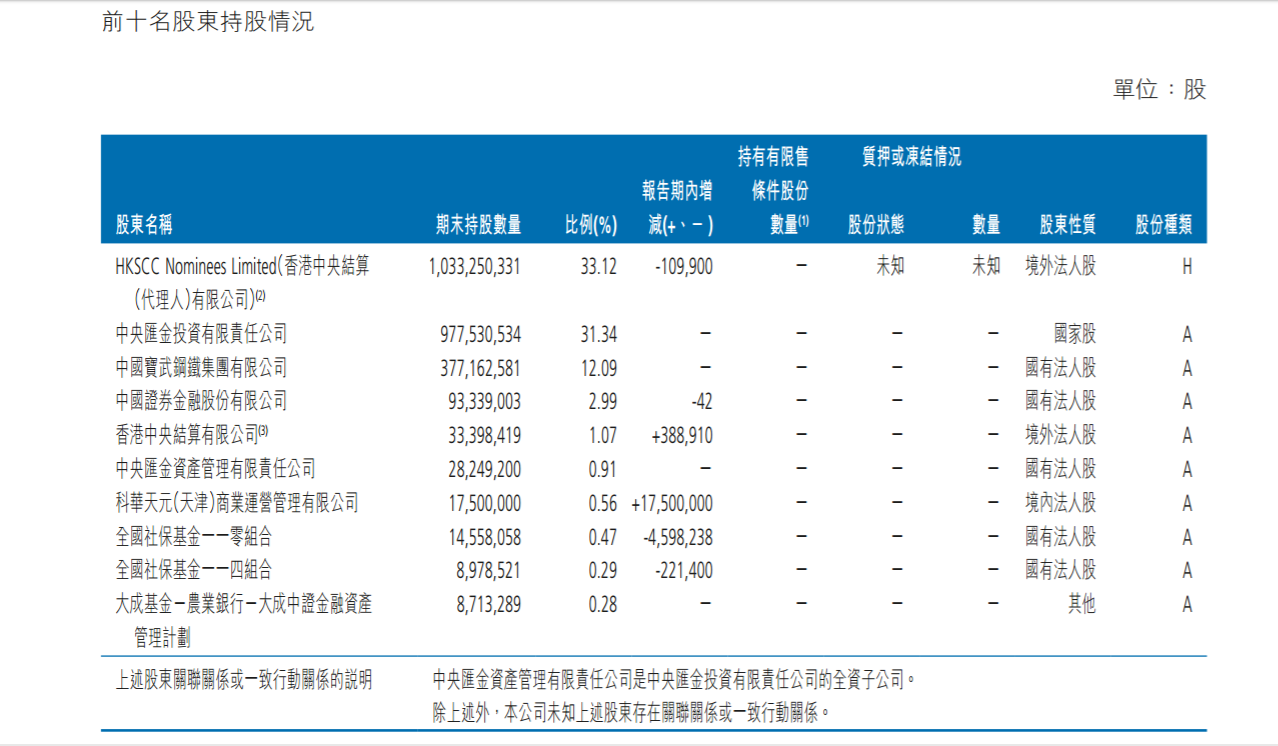
Task: Select the 期末持股數量 column header
Action: pyautogui.click(x=478, y=225)
